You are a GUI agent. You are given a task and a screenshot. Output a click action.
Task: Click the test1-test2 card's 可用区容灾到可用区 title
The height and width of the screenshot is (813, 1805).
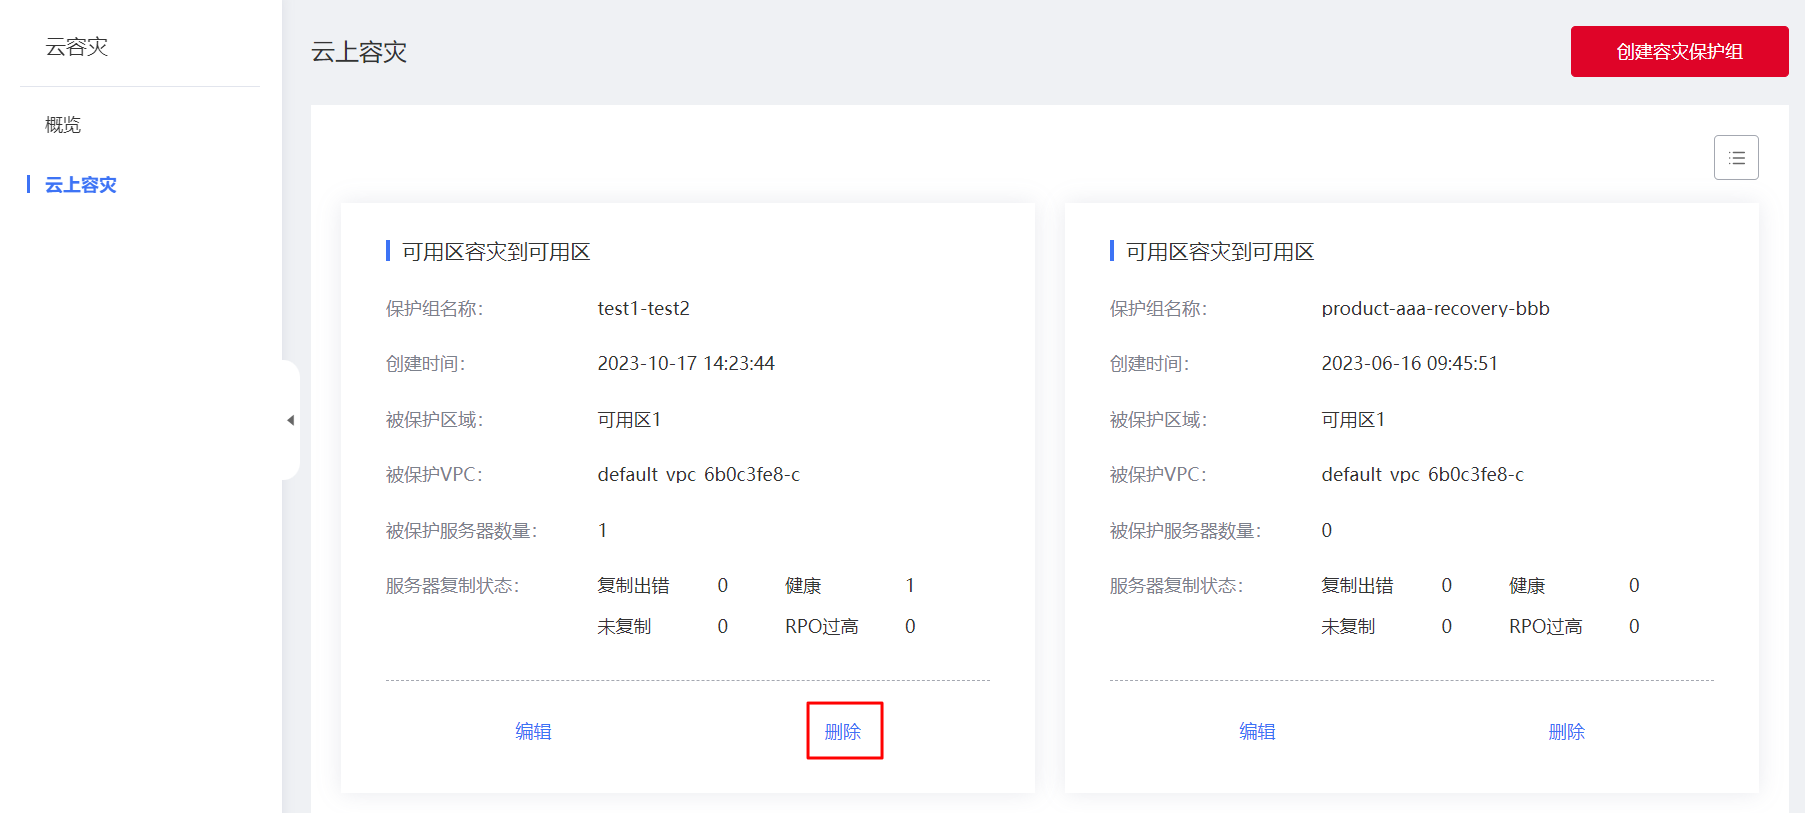point(496,252)
